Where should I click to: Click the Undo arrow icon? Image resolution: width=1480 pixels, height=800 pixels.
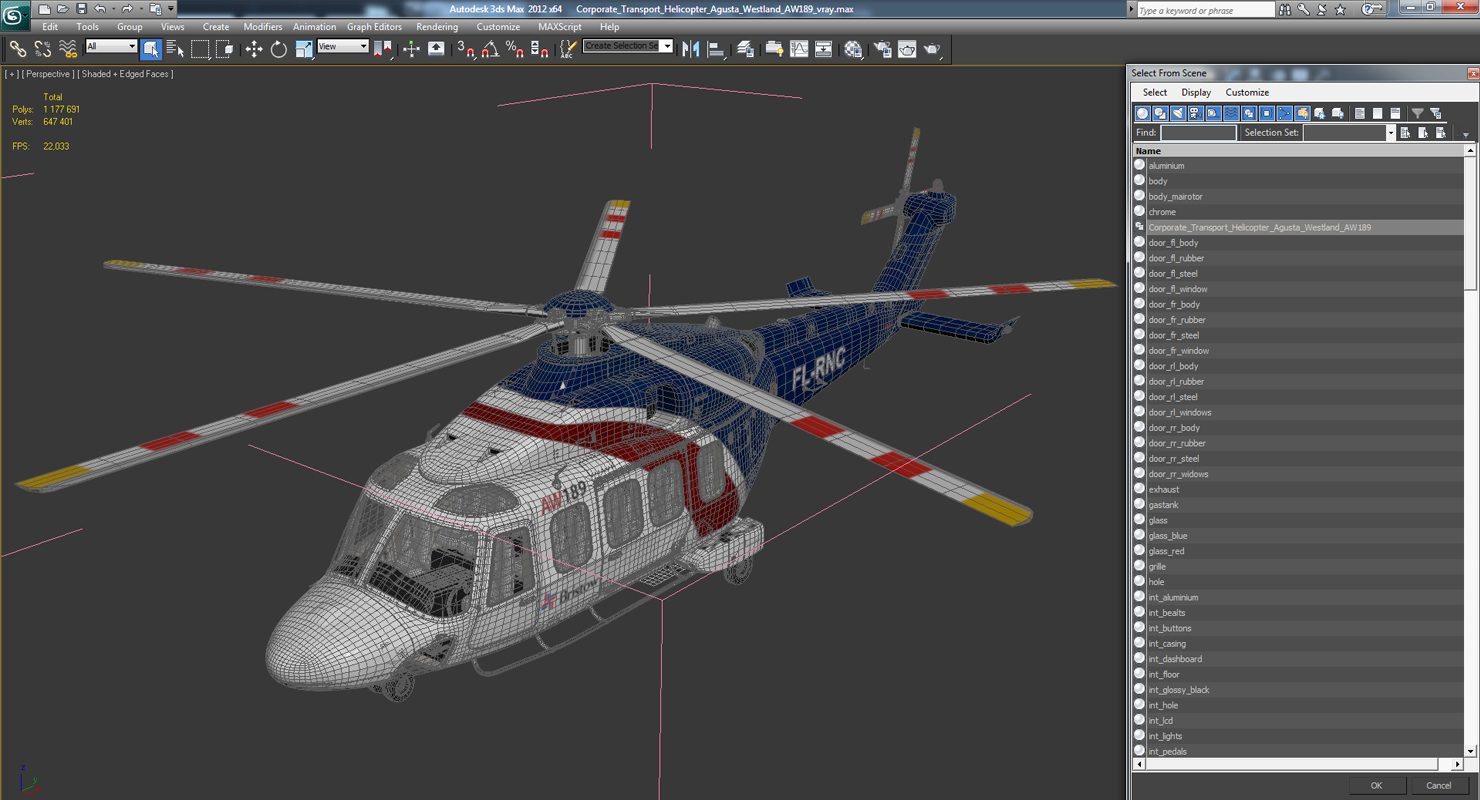[x=100, y=9]
